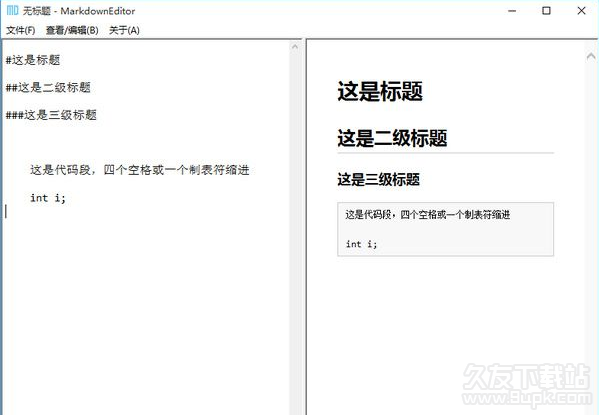The width and height of the screenshot is (599, 415).
Task: Click the editor pane scroll-up arrow
Action: tap(295, 47)
